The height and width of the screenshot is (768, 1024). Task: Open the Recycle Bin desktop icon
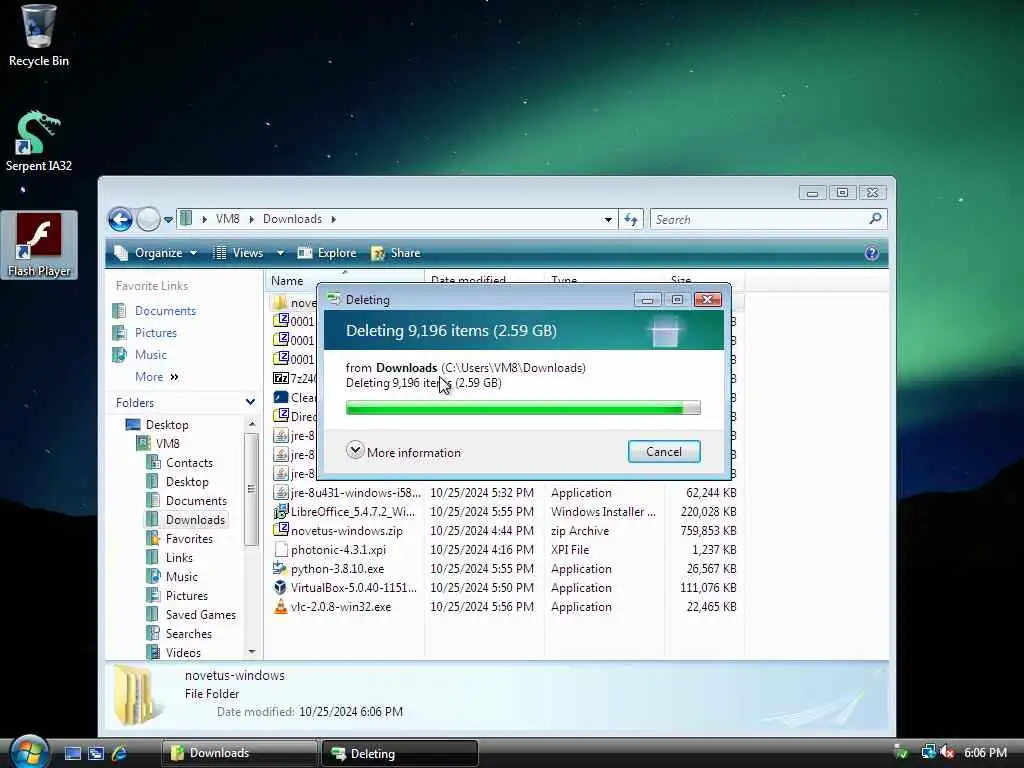point(38,36)
